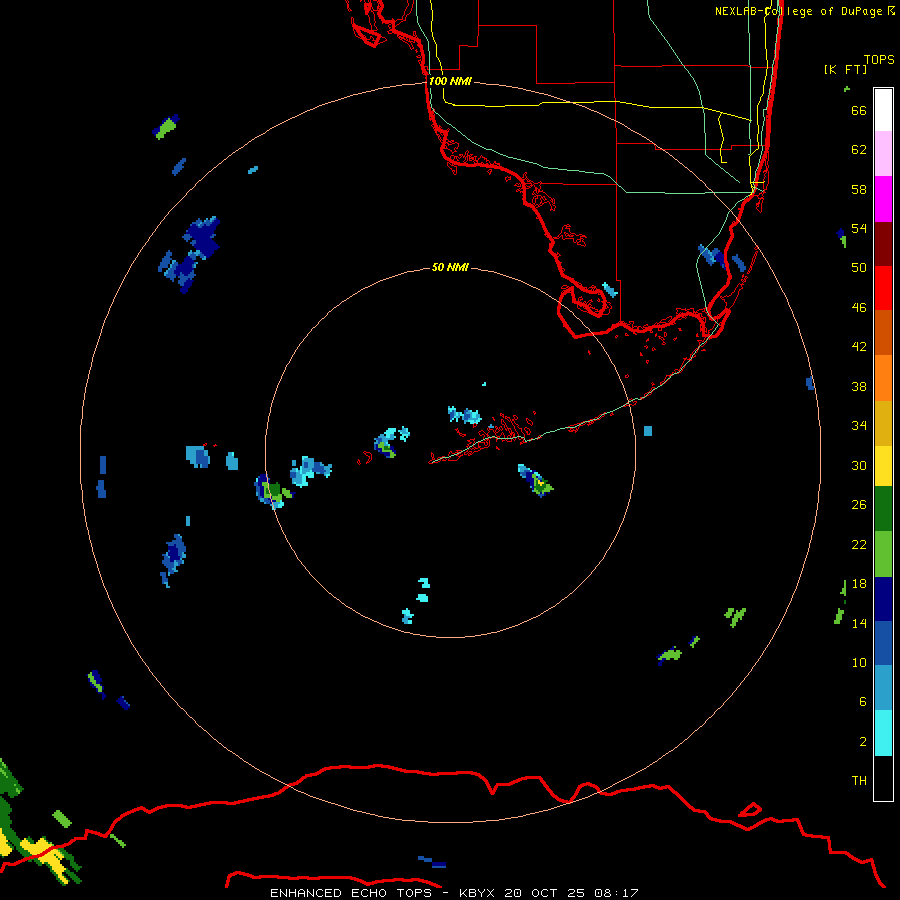Pick the black threshold swatch beside TH
900x900 pixels.
tap(883, 778)
